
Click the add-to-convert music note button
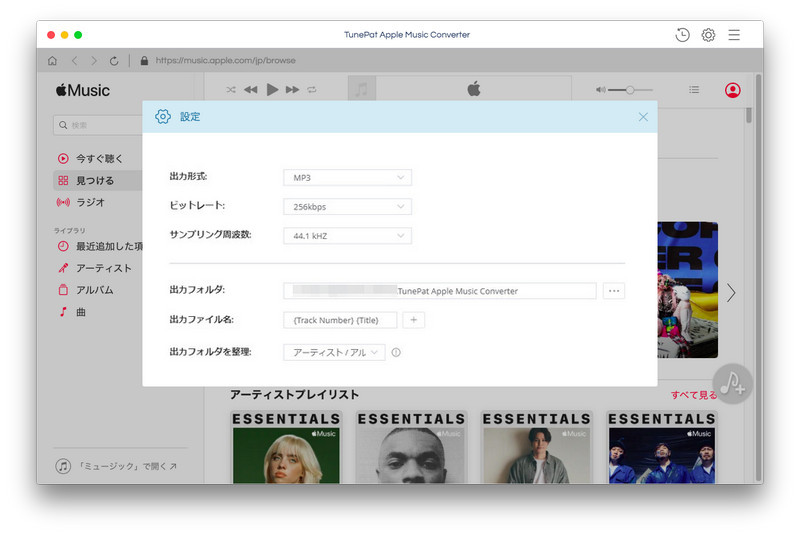tap(733, 384)
